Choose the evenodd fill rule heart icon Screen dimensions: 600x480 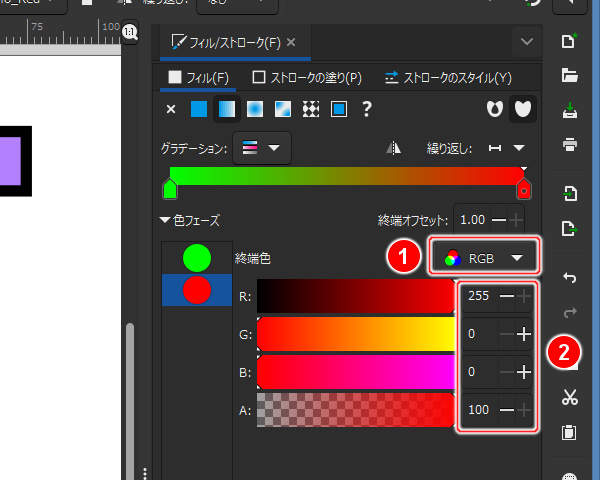click(x=494, y=109)
